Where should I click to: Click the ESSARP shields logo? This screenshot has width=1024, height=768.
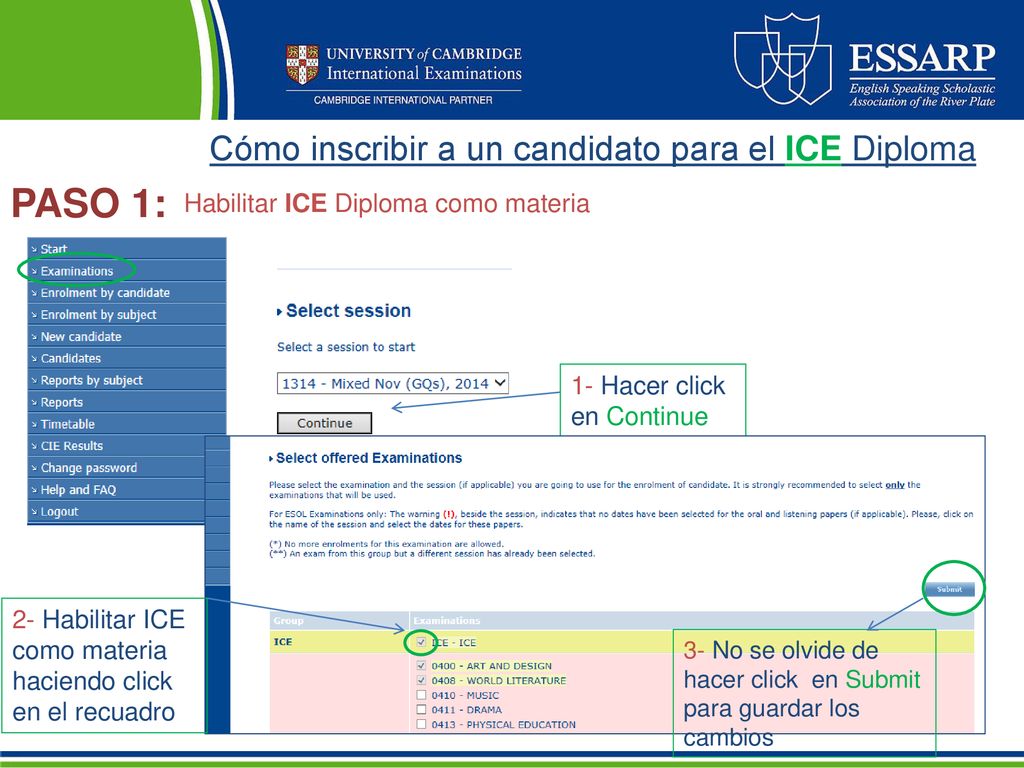(x=783, y=59)
